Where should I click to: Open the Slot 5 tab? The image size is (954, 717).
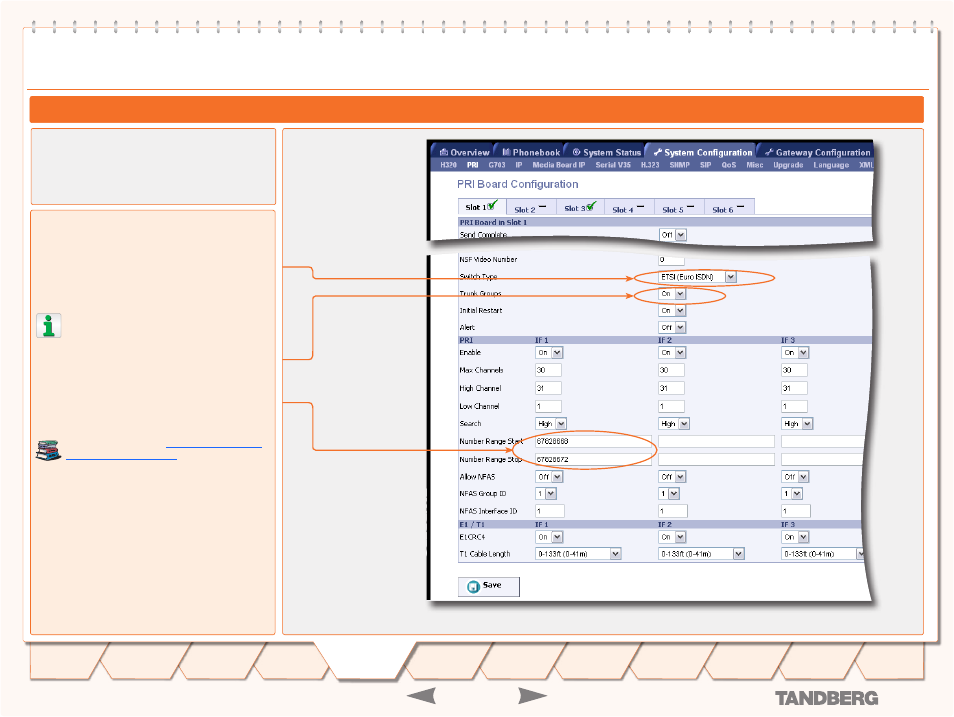[x=679, y=208]
